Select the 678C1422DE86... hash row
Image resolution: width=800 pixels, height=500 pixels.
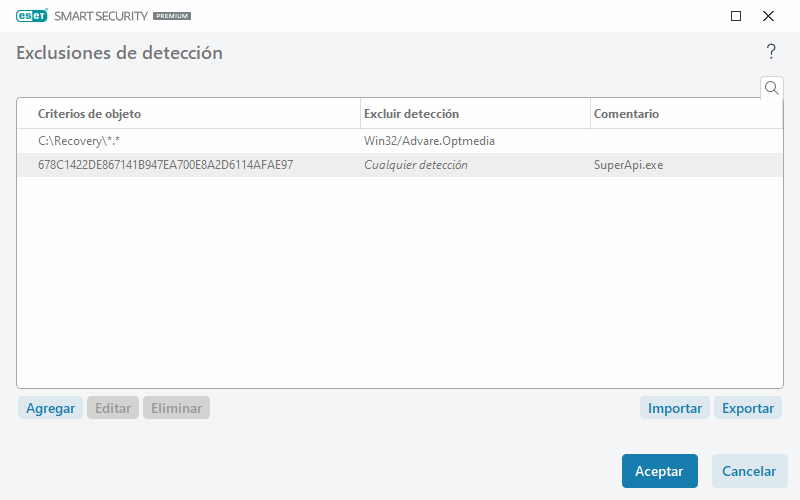pyautogui.click(x=399, y=165)
